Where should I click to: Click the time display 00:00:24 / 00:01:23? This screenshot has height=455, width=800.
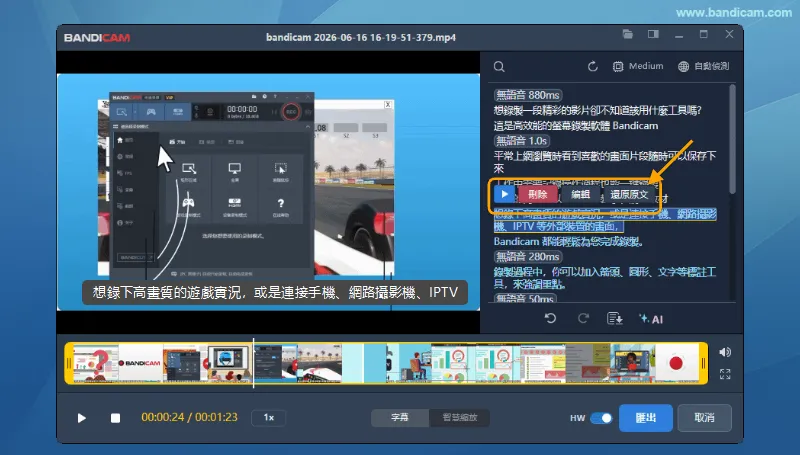pyautogui.click(x=189, y=417)
